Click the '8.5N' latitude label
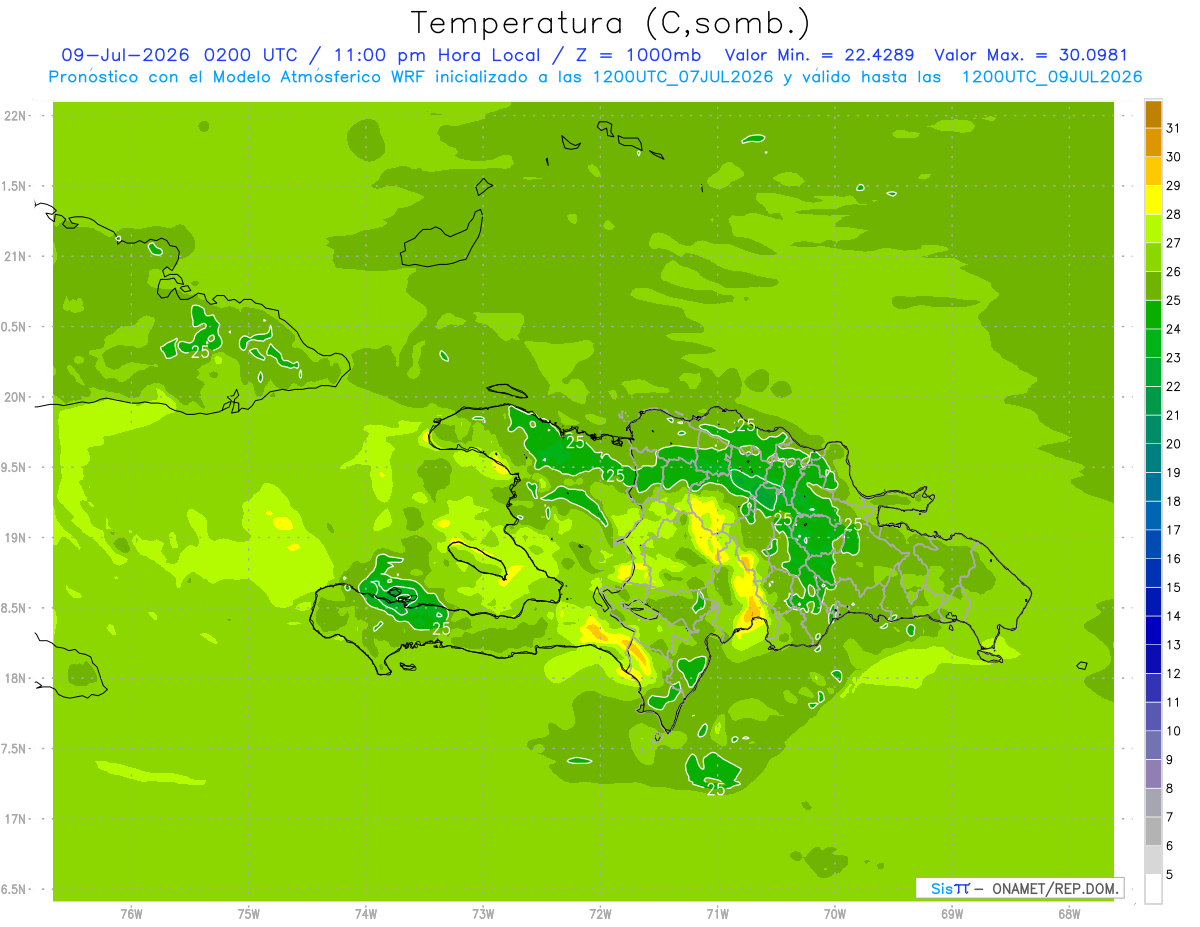This screenshot has height=927, width=1200. click(15, 608)
